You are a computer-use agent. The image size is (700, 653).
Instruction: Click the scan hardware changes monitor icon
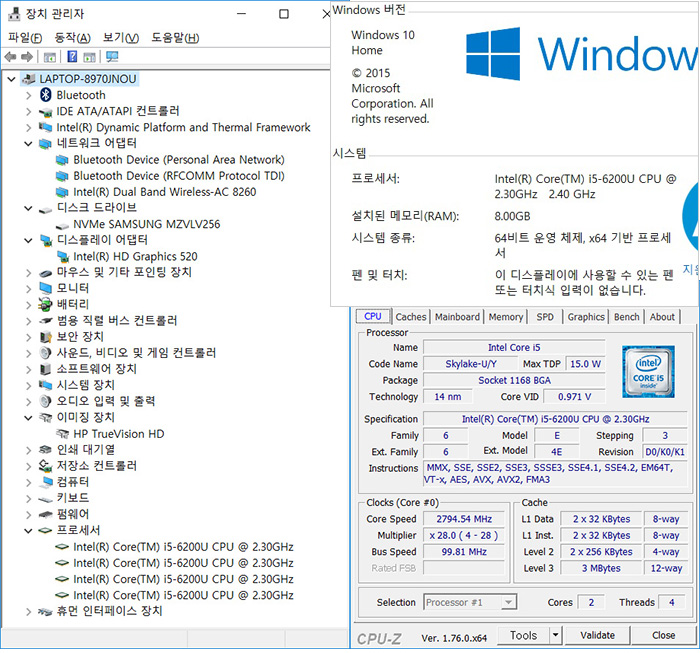click(112, 57)
